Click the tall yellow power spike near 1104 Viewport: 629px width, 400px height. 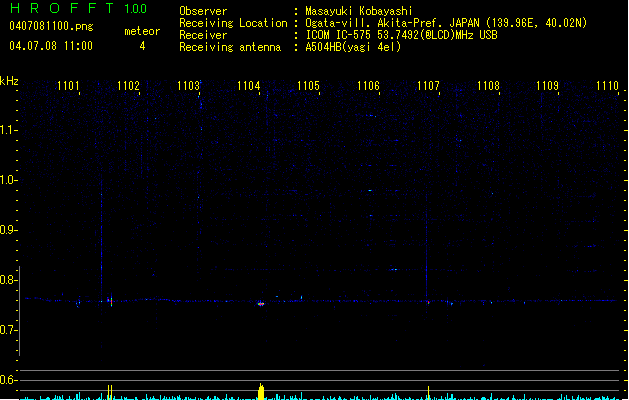pyautogui.click(x=261, y=392)
